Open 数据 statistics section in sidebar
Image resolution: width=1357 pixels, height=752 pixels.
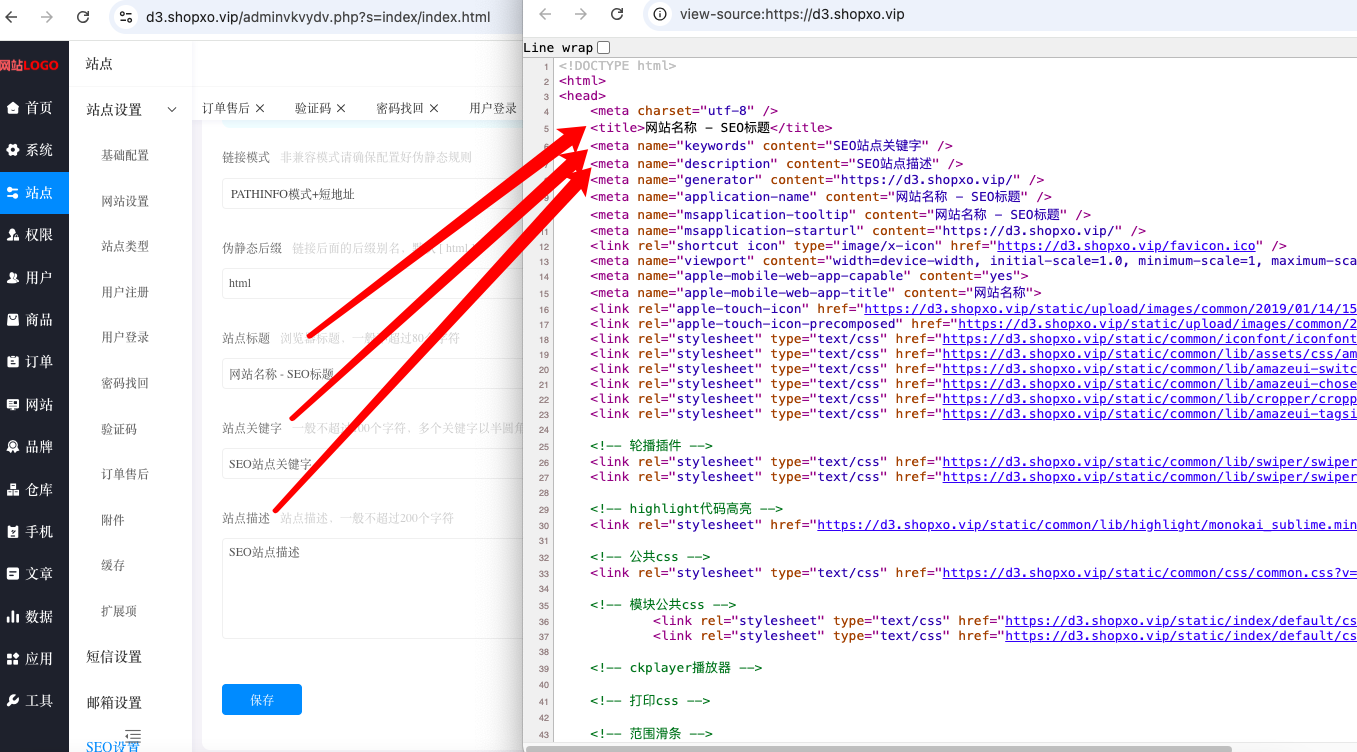(x=34, y=617)
